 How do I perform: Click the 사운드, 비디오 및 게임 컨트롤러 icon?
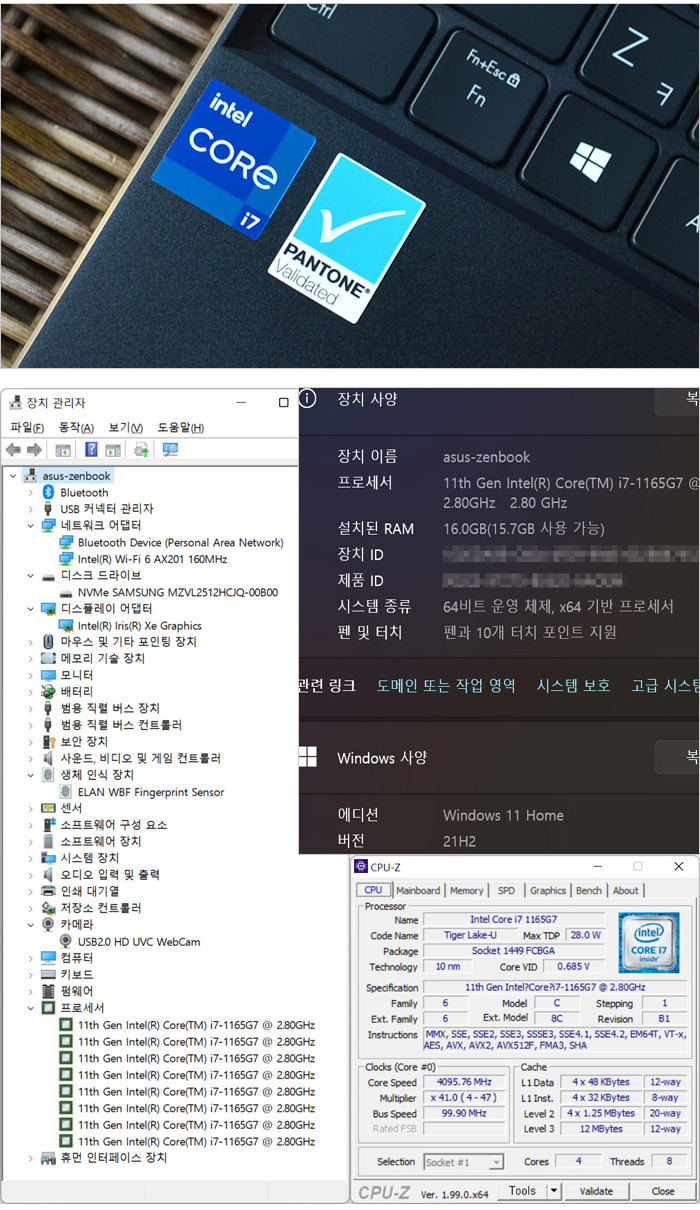tap(48, 758)
